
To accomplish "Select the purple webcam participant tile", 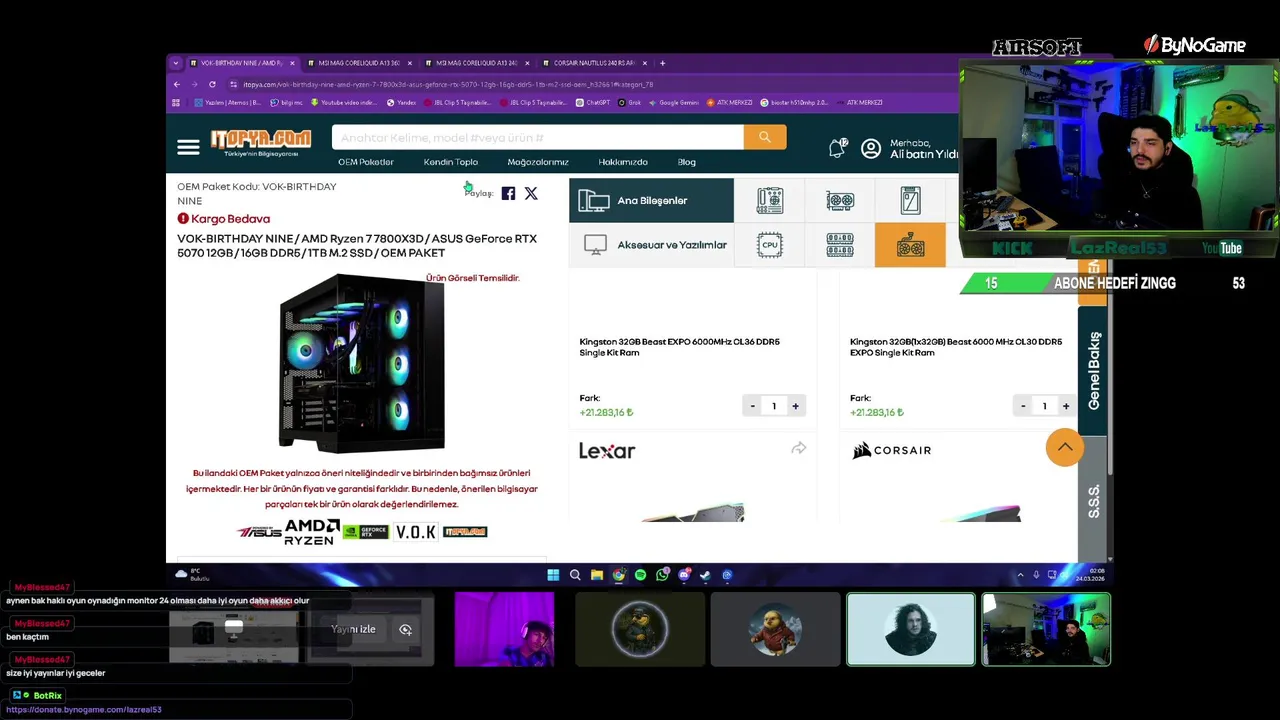I will pyautogui.click(x=504, y=629).
